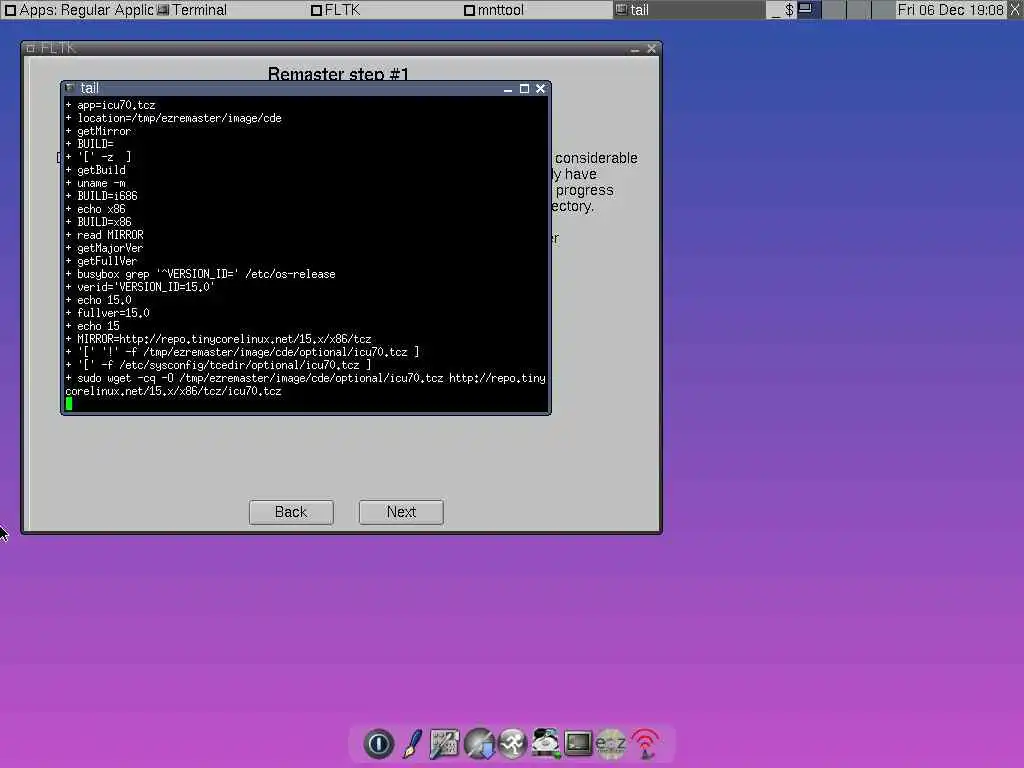
Task: Select the tail taskbar entry
Action: pos(689,10)
